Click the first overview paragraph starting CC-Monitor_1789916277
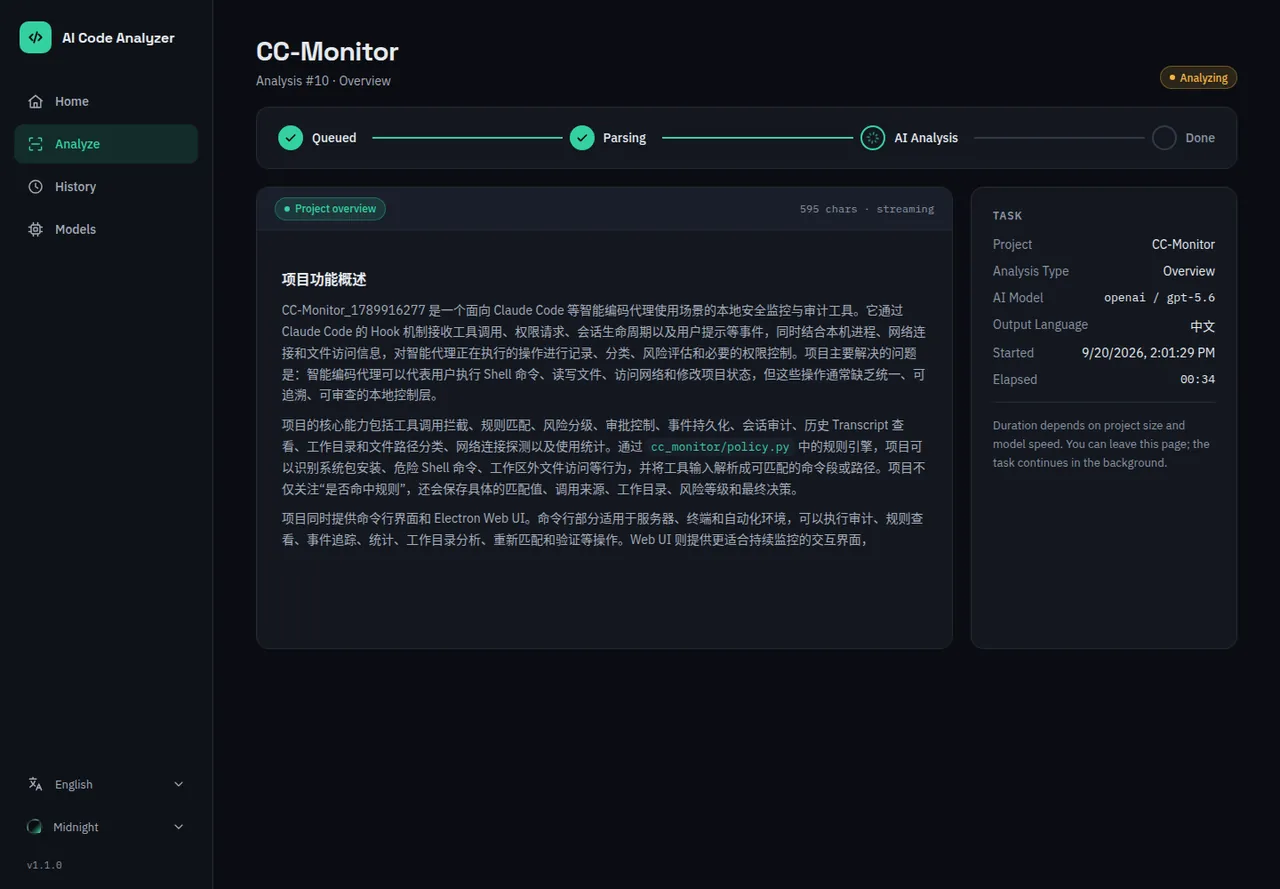This screenshot has width=1280, height=889. pyautogui.click(x=604, y=353)
